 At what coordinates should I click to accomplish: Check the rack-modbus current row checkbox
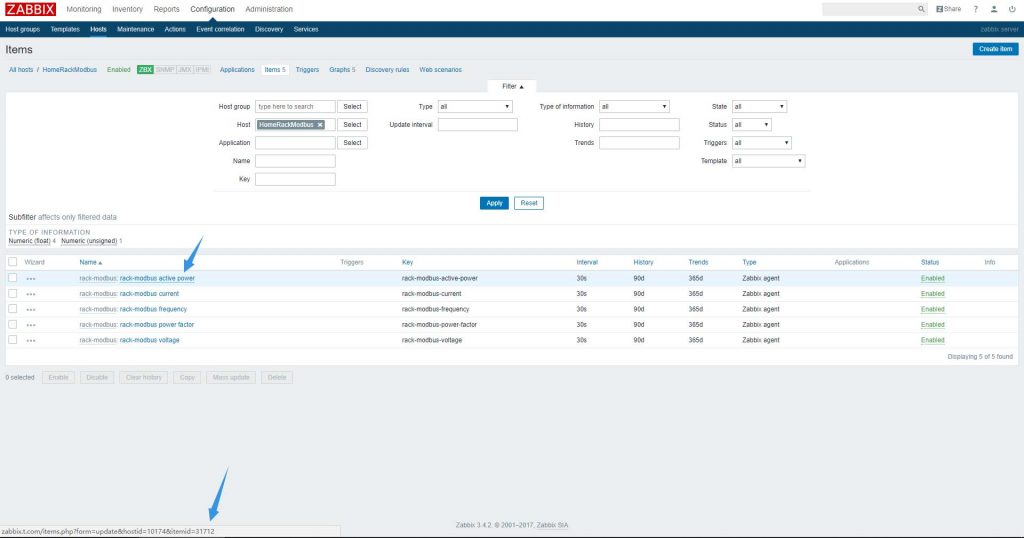tap(13, 294)
